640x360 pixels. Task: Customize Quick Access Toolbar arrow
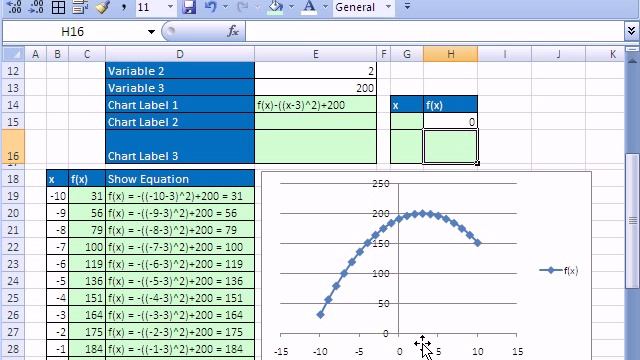407,7
